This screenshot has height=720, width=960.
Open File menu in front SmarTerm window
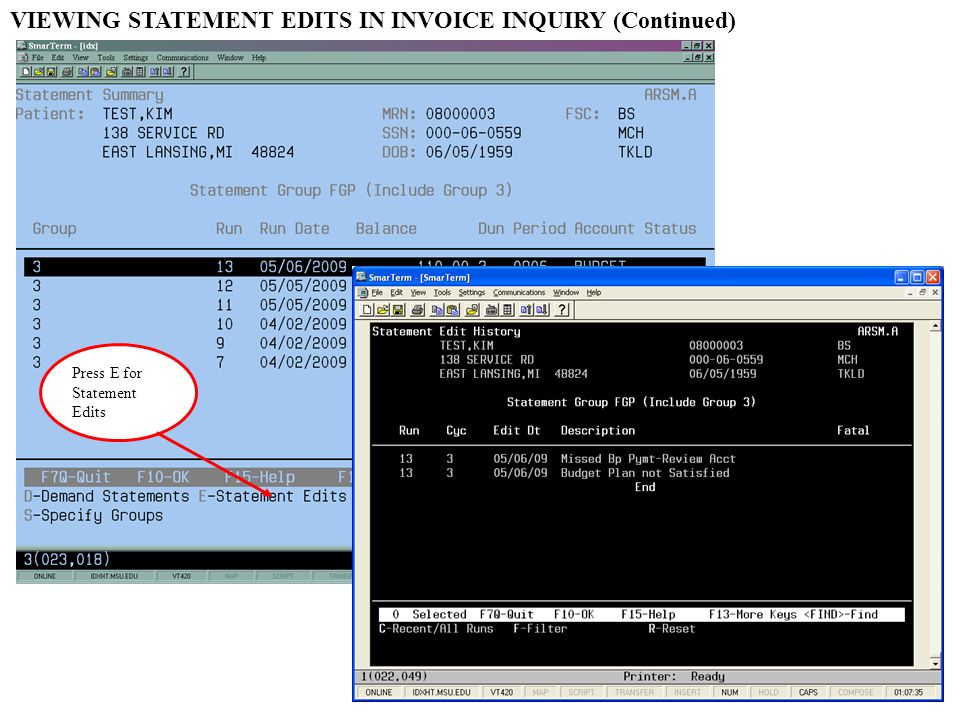(377, 293)
